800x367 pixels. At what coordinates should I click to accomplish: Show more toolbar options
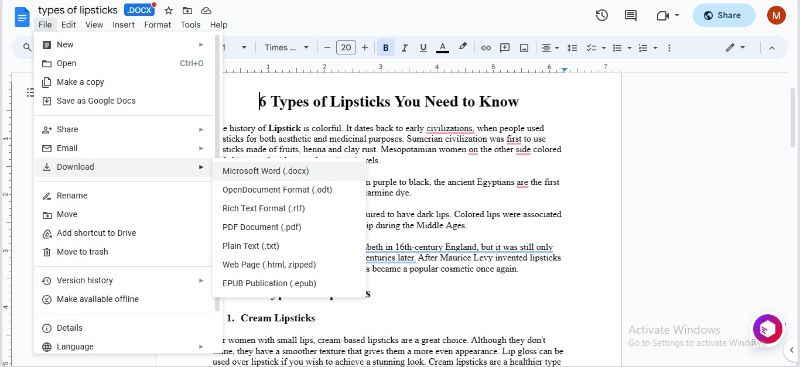pyautogui.click(x=669, y=48)
